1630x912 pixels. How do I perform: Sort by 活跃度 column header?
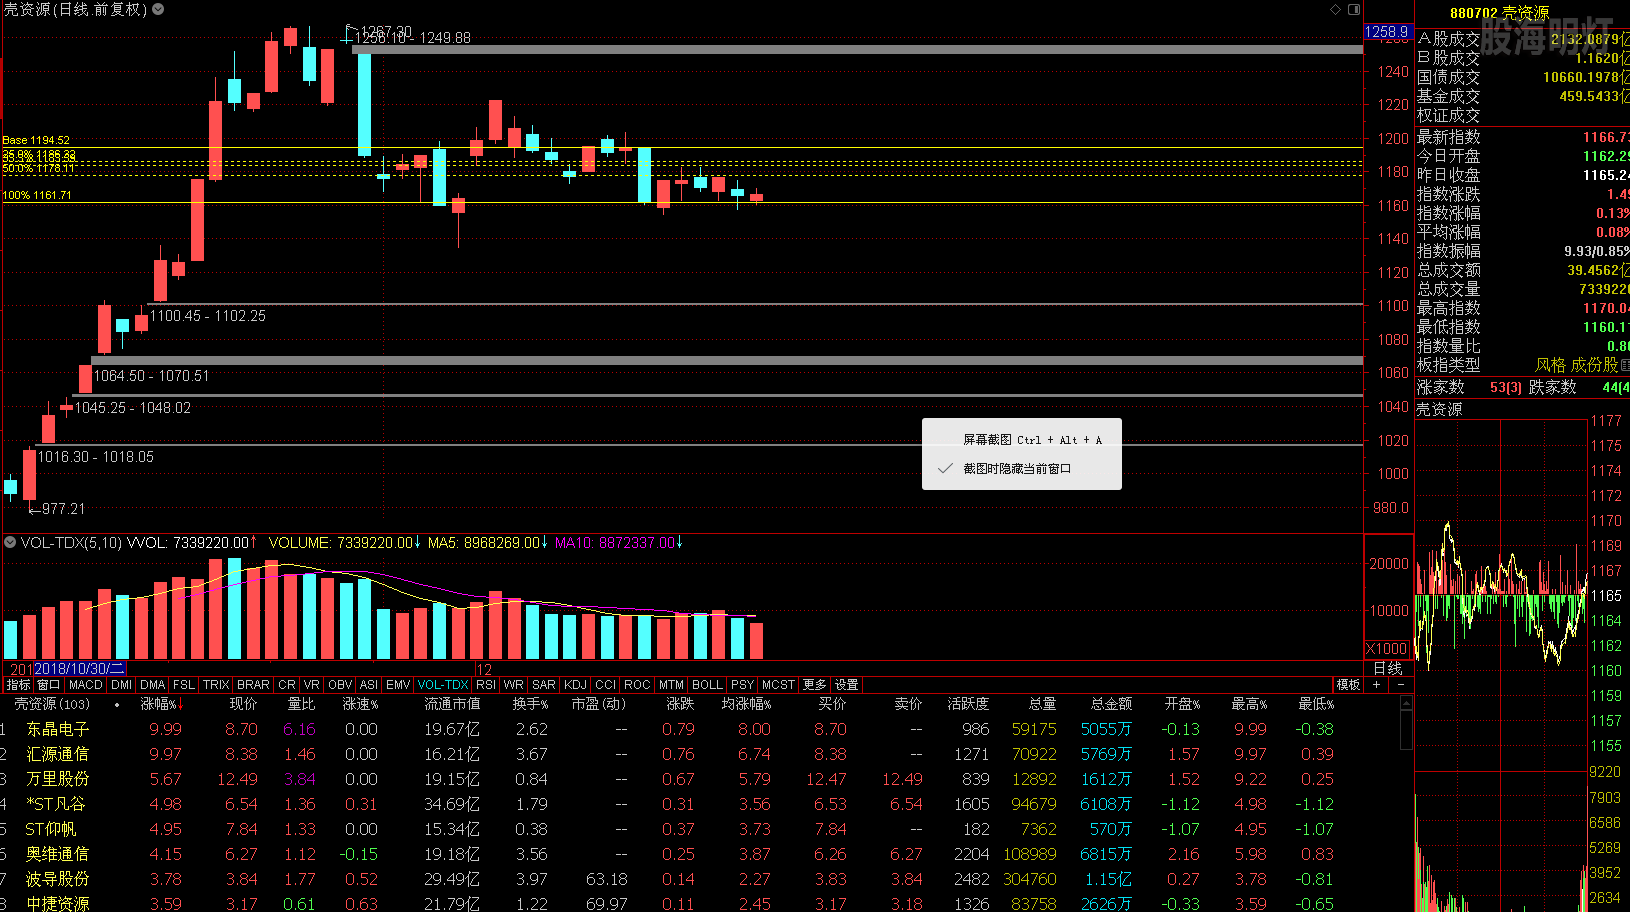(x=968, y=704)
